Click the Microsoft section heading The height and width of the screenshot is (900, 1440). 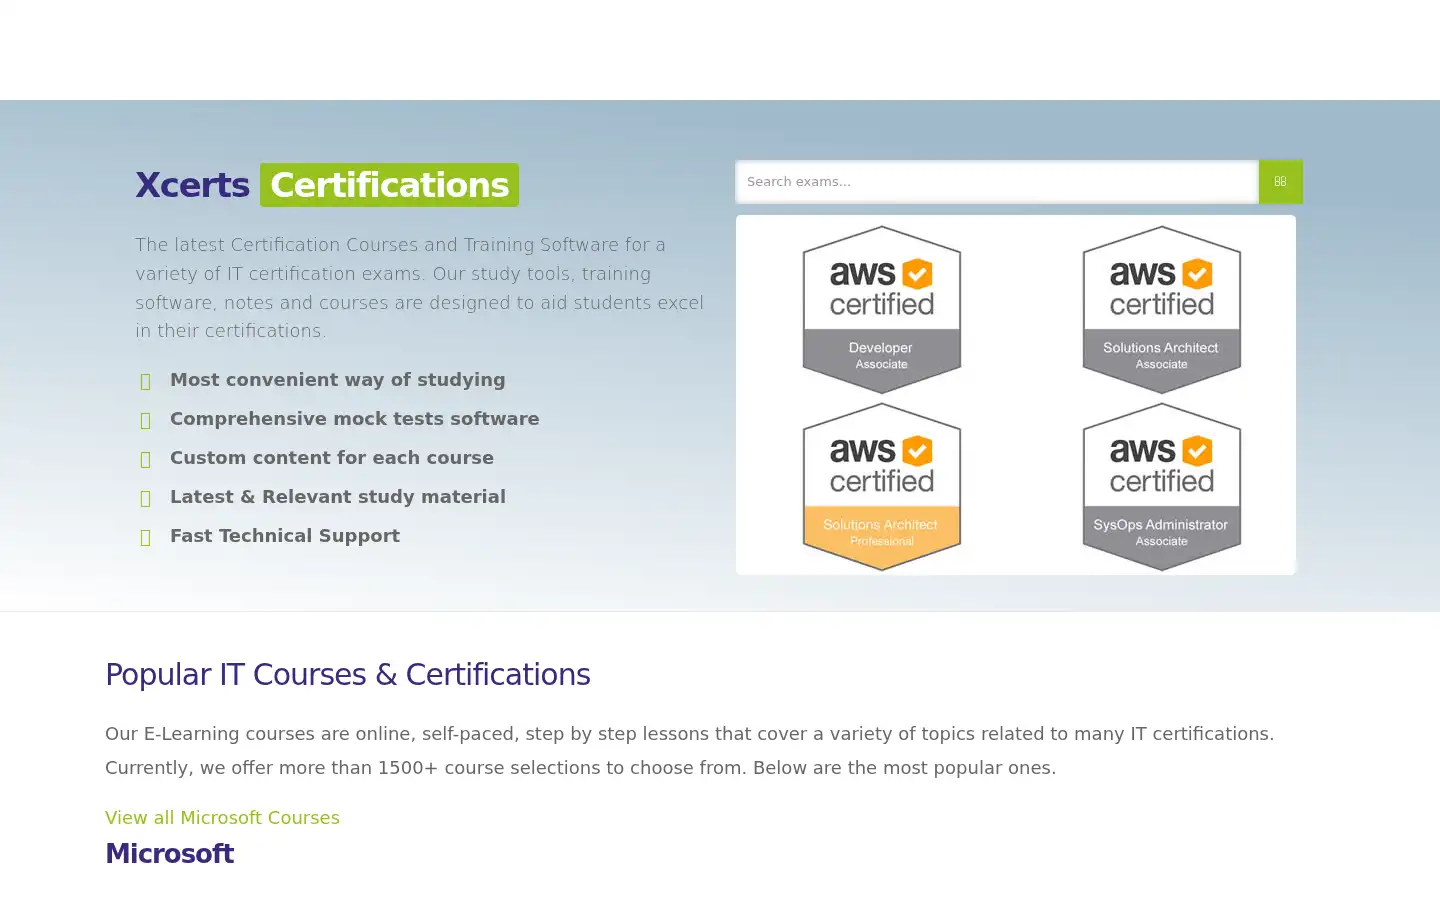tap(169, 854)
